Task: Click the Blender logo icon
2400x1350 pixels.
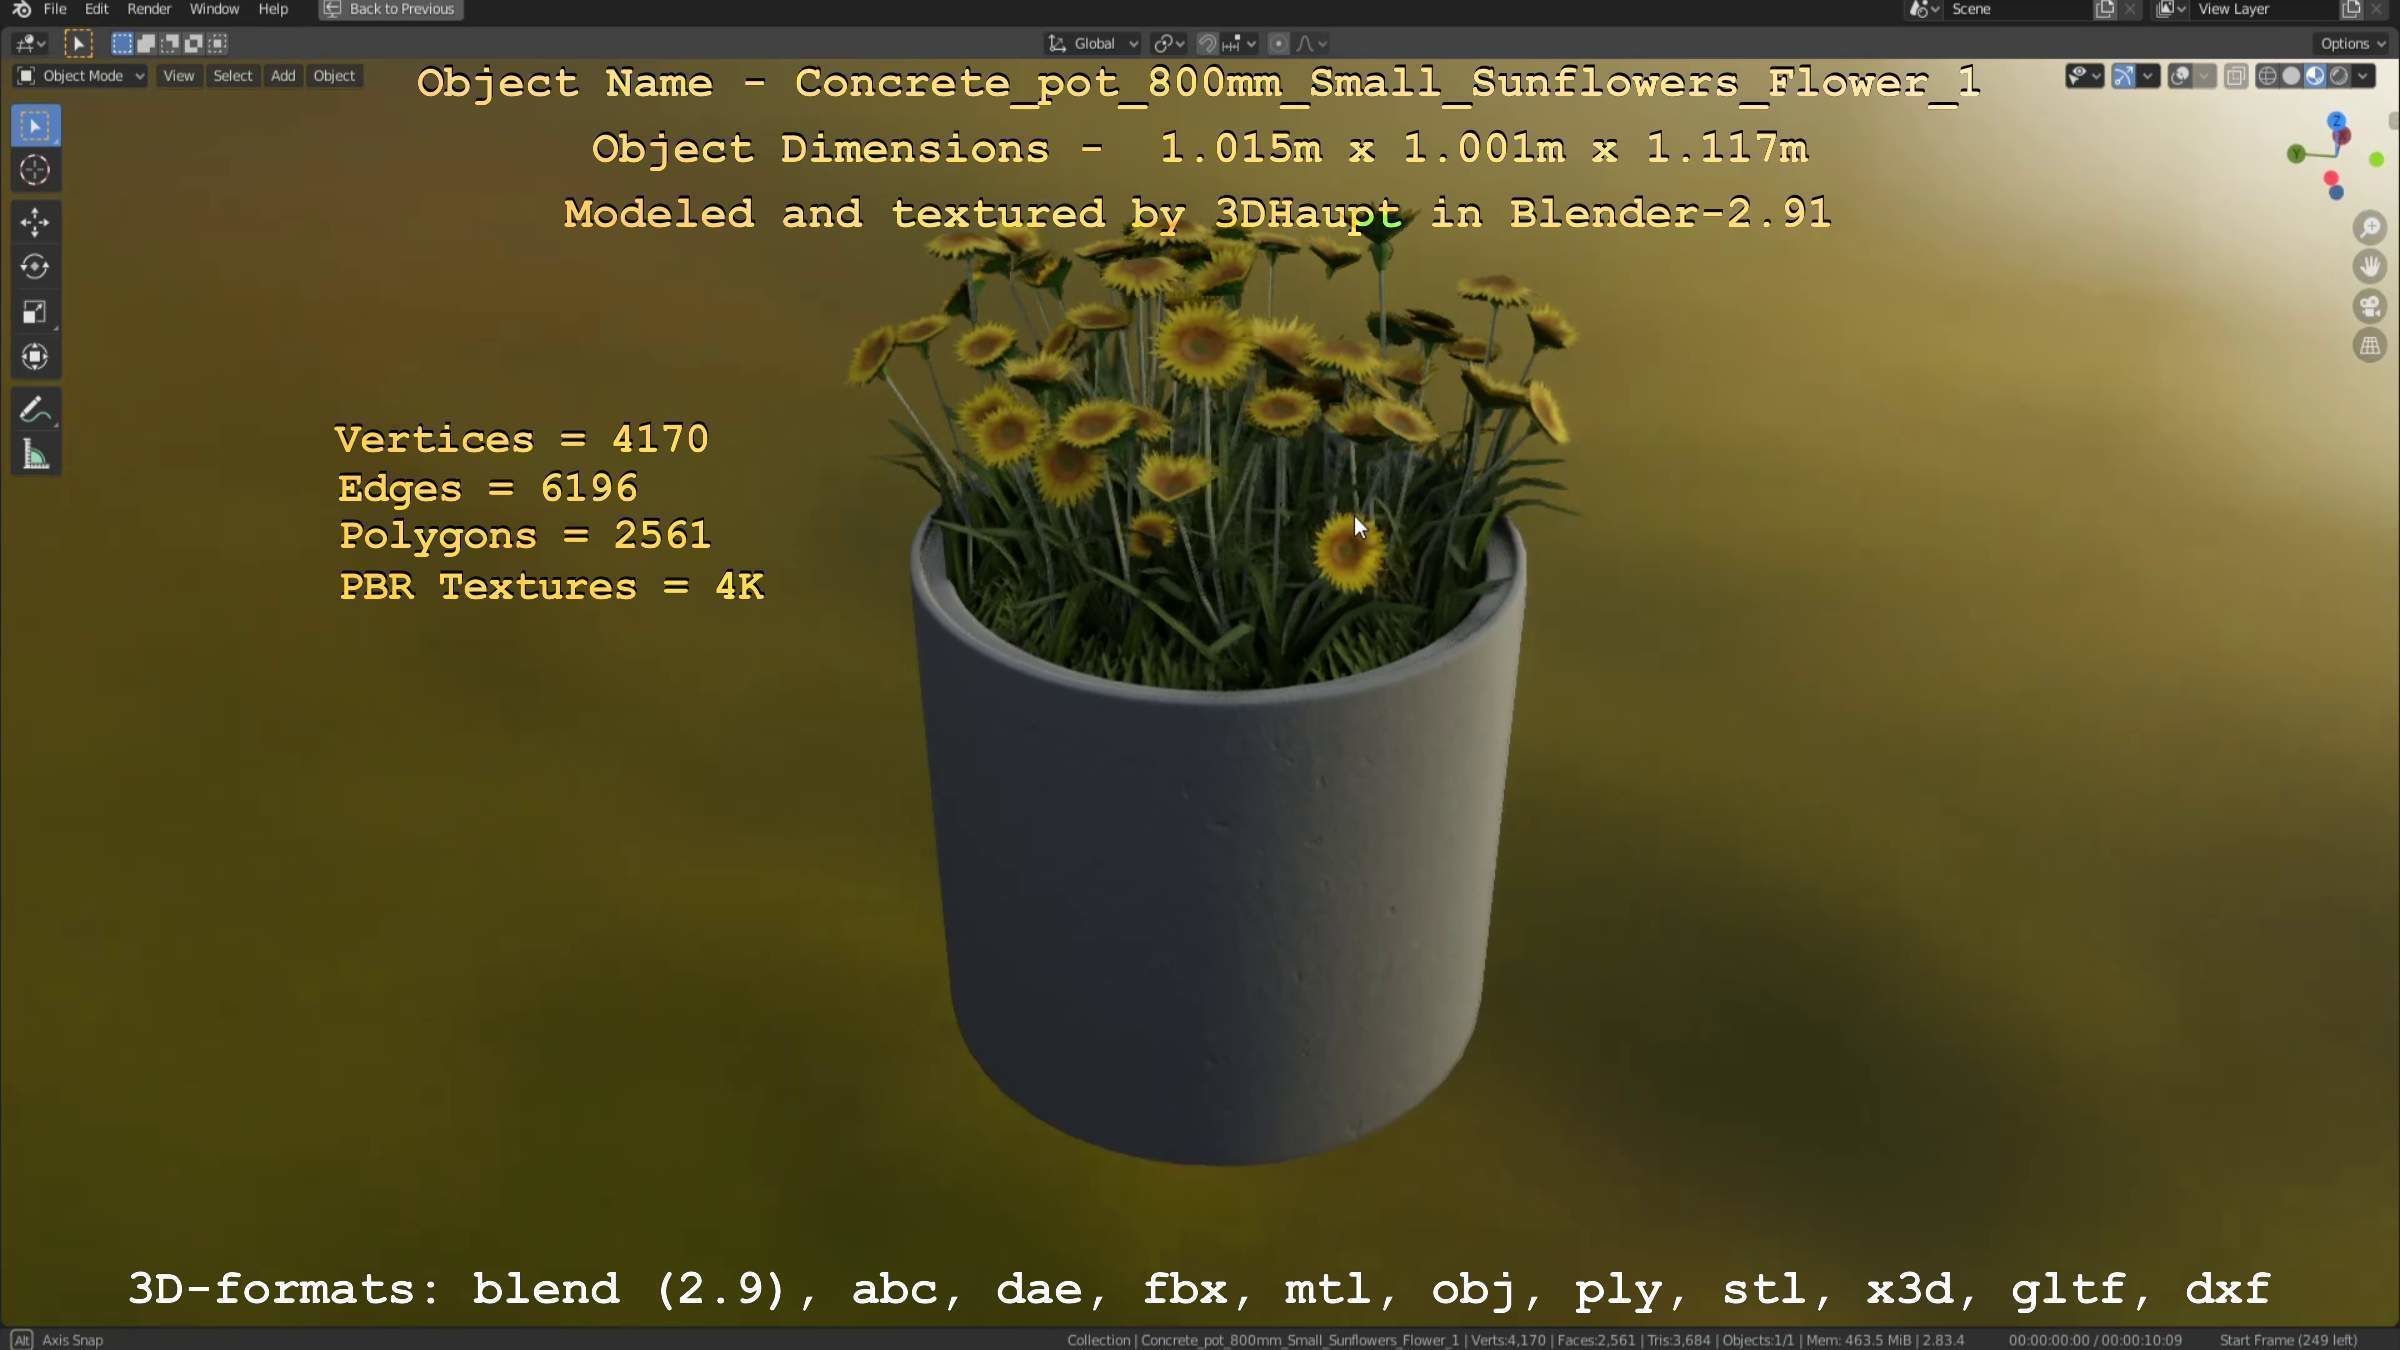Action: coord(21,9)
